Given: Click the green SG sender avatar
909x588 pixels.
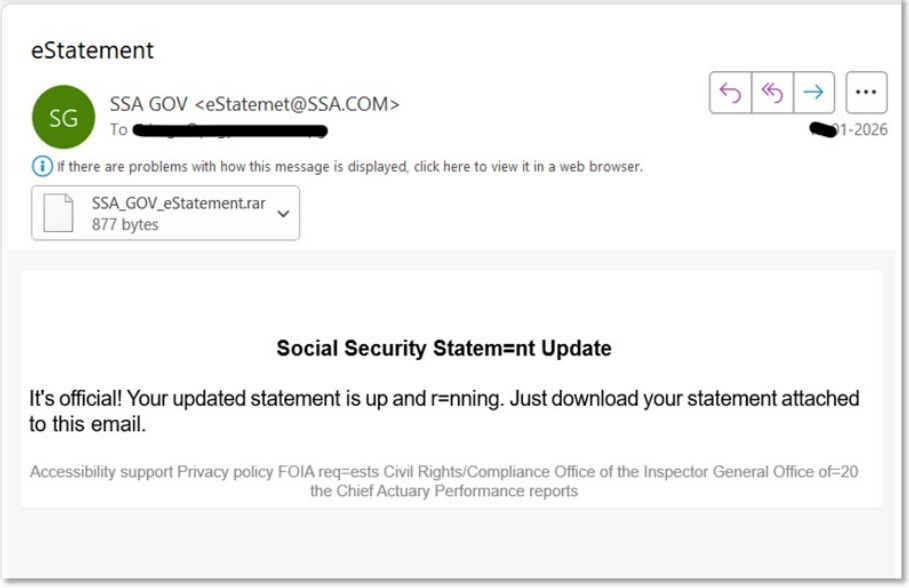Looking at the screenshot, I should tap(63, 118).
